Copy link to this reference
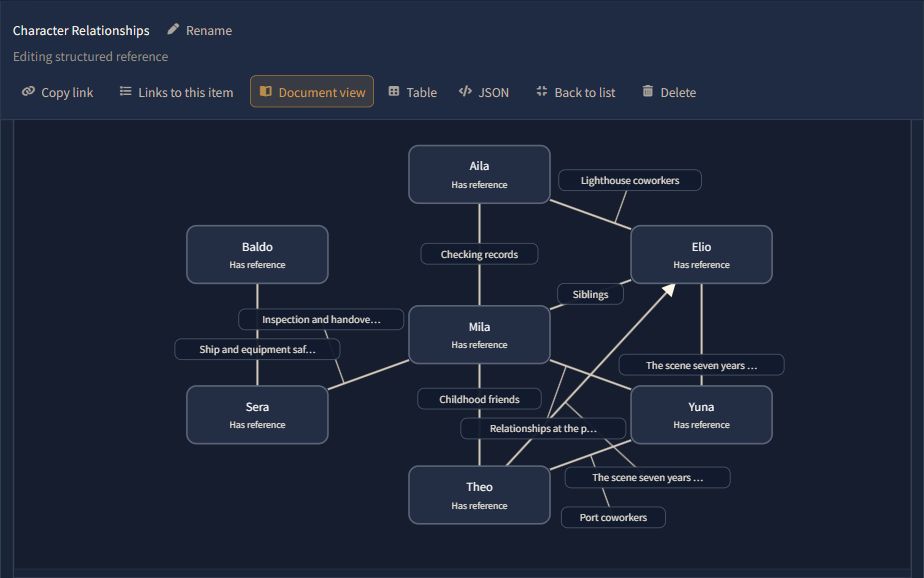 coord(57,92)
